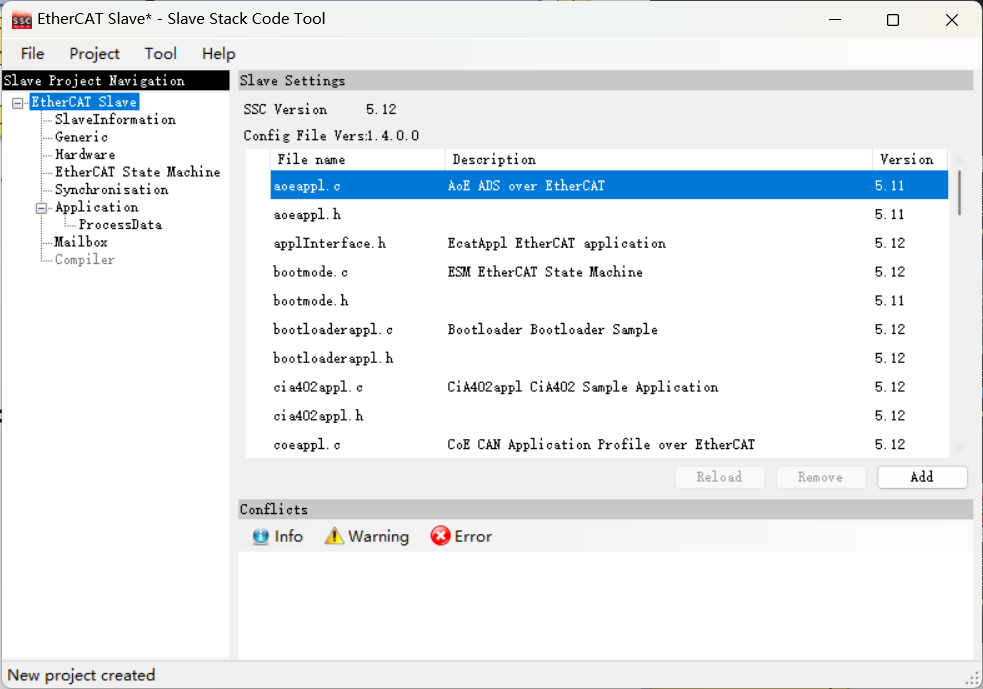Click the ESM EtherCAT State Machine description

545,272
